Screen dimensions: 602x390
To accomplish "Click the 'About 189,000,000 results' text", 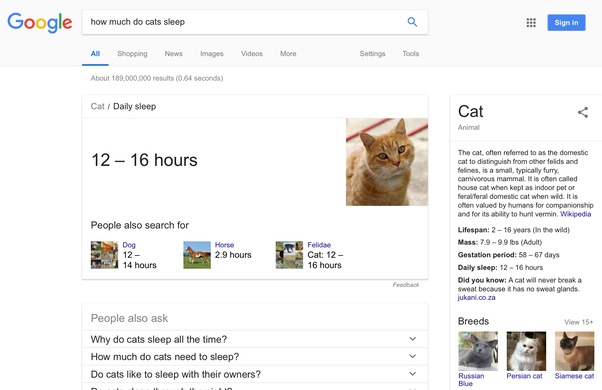I will [x=157, y=78].
